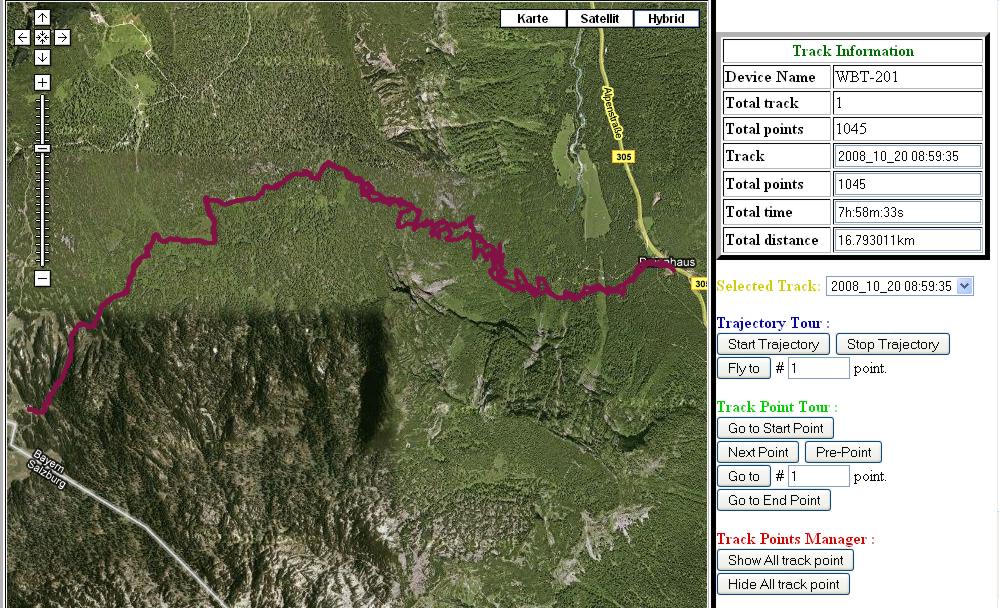The width and height of the screenshot is (999, 608).
Task: Jump to the End Point
Action: [x=773, y=500]
